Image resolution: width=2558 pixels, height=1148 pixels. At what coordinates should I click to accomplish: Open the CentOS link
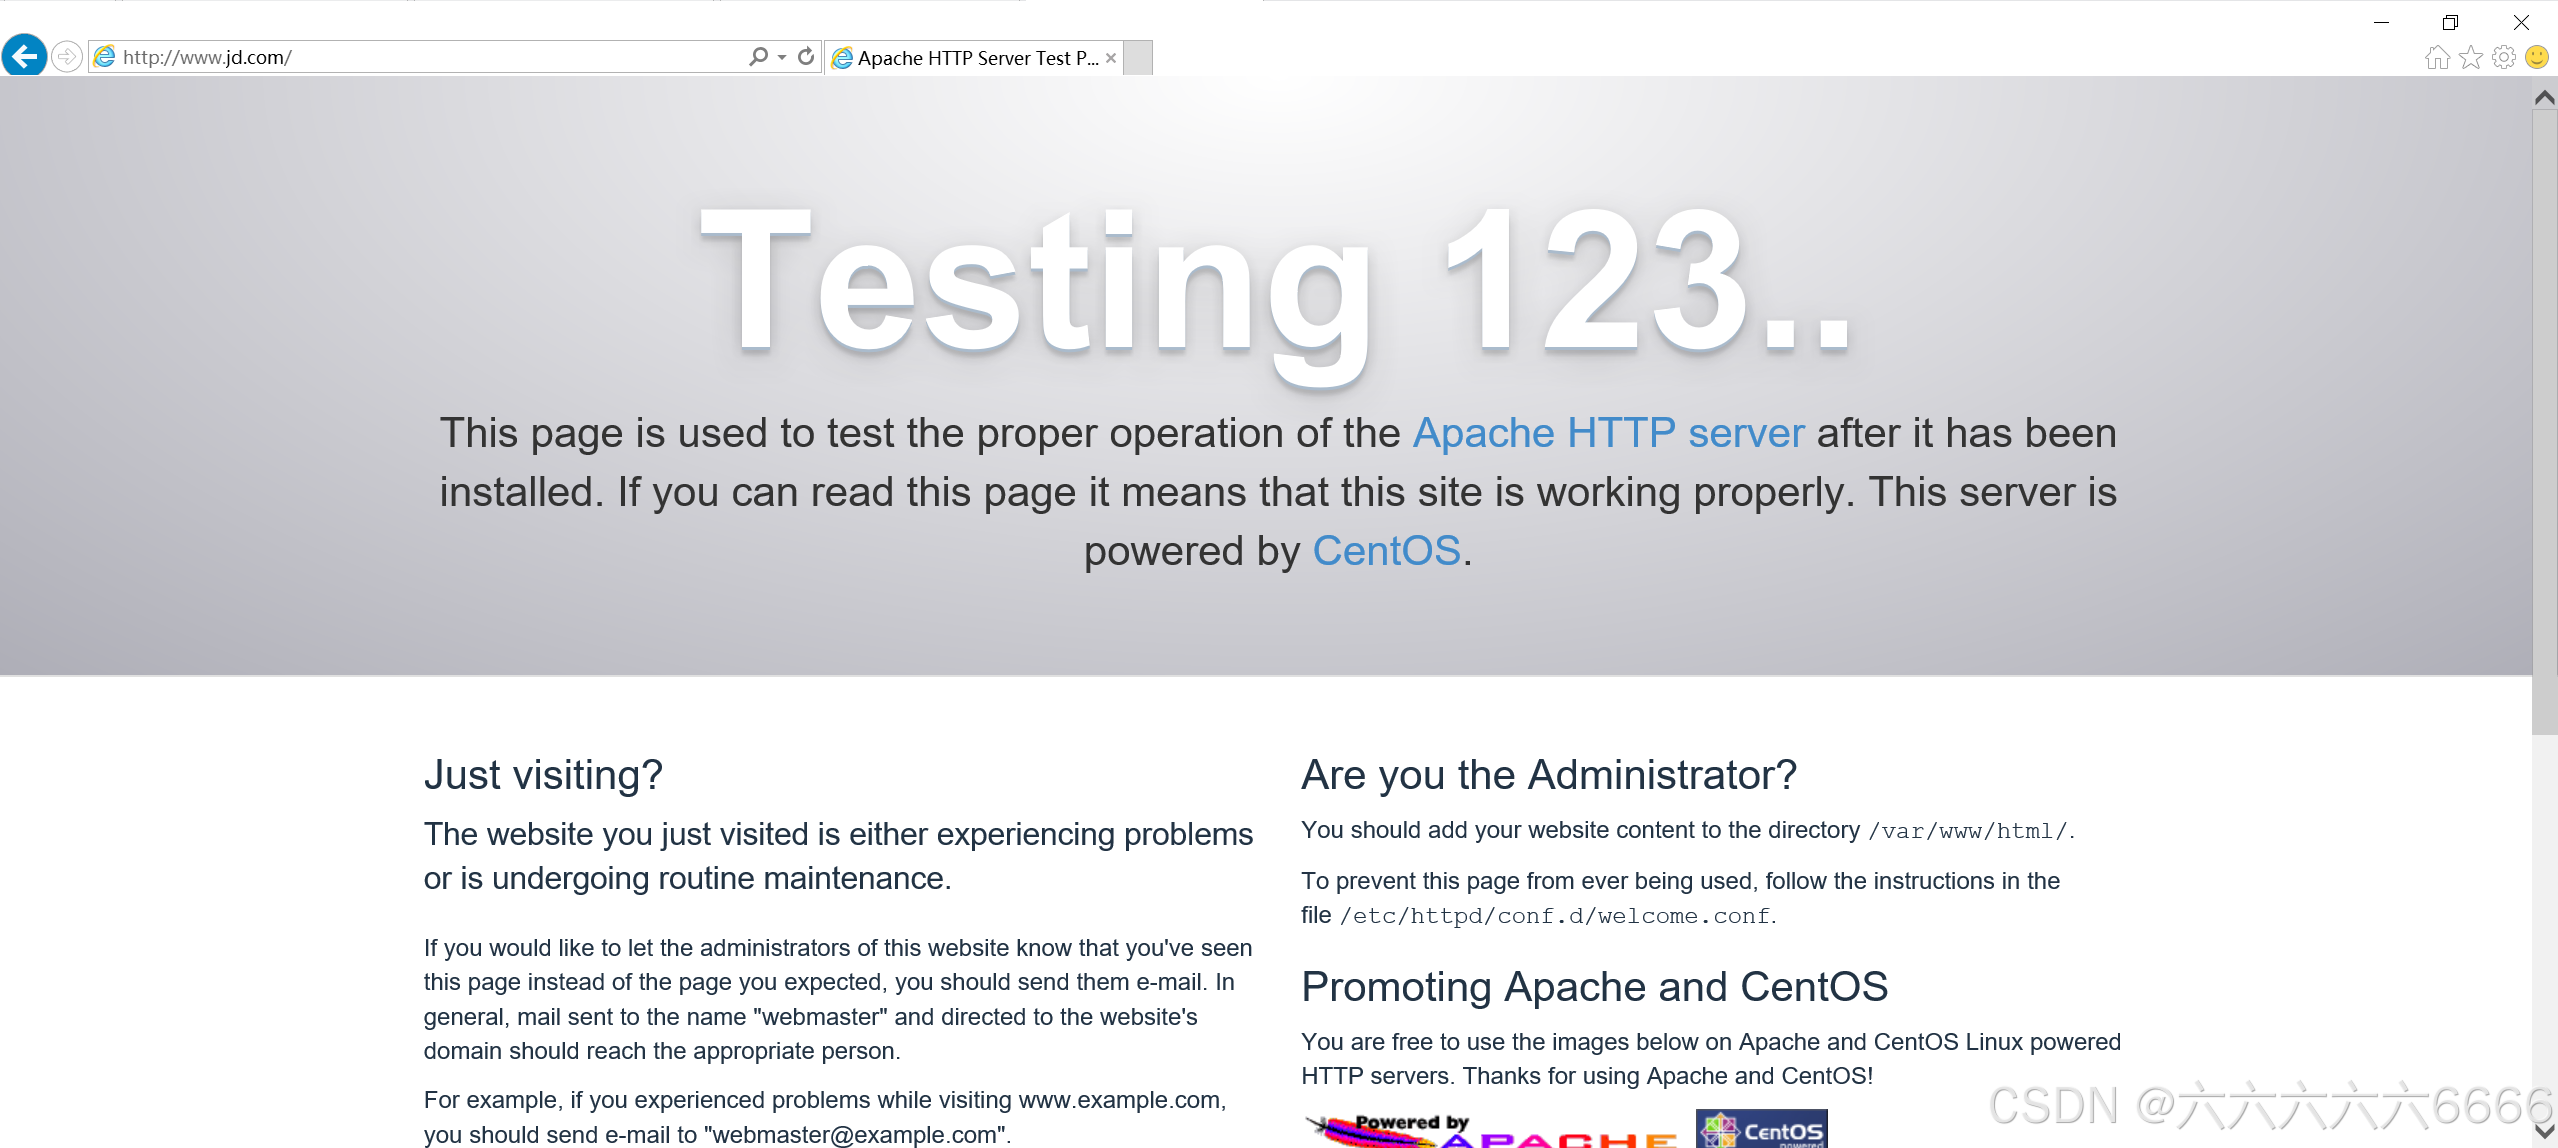pyautogui.click(x=1386, y=551)
